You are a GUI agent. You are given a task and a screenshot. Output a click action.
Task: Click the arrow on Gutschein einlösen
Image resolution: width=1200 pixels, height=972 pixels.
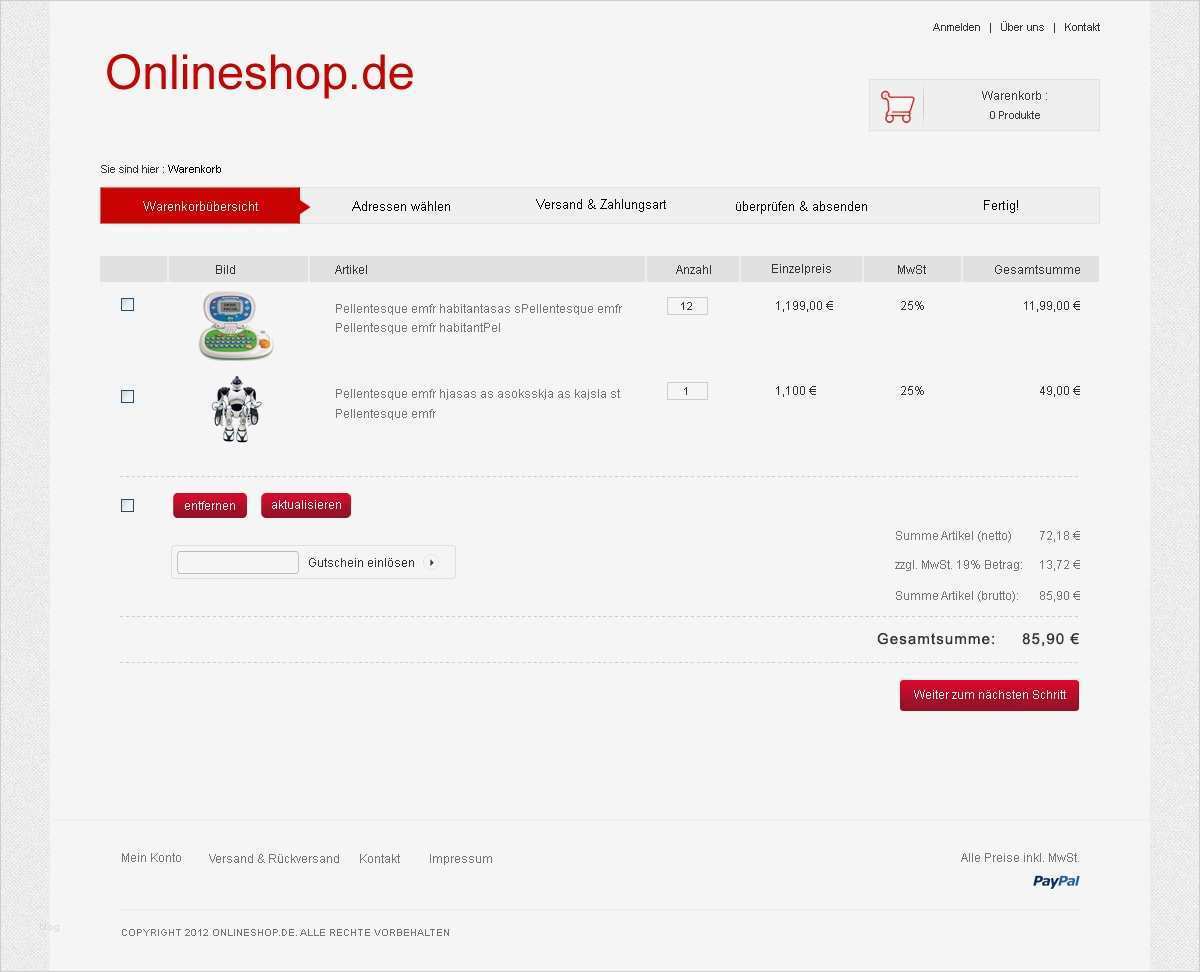click(x=431, y=562)
